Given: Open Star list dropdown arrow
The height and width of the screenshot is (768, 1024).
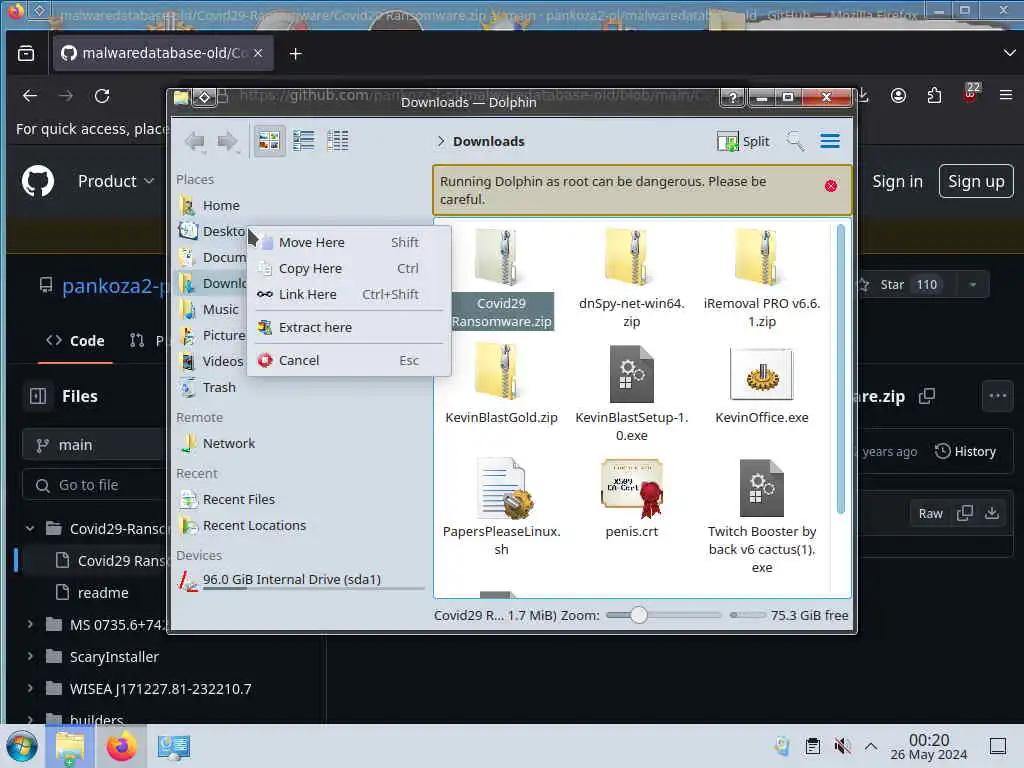Looking at the screenshot, I should [x=972, y=285].
